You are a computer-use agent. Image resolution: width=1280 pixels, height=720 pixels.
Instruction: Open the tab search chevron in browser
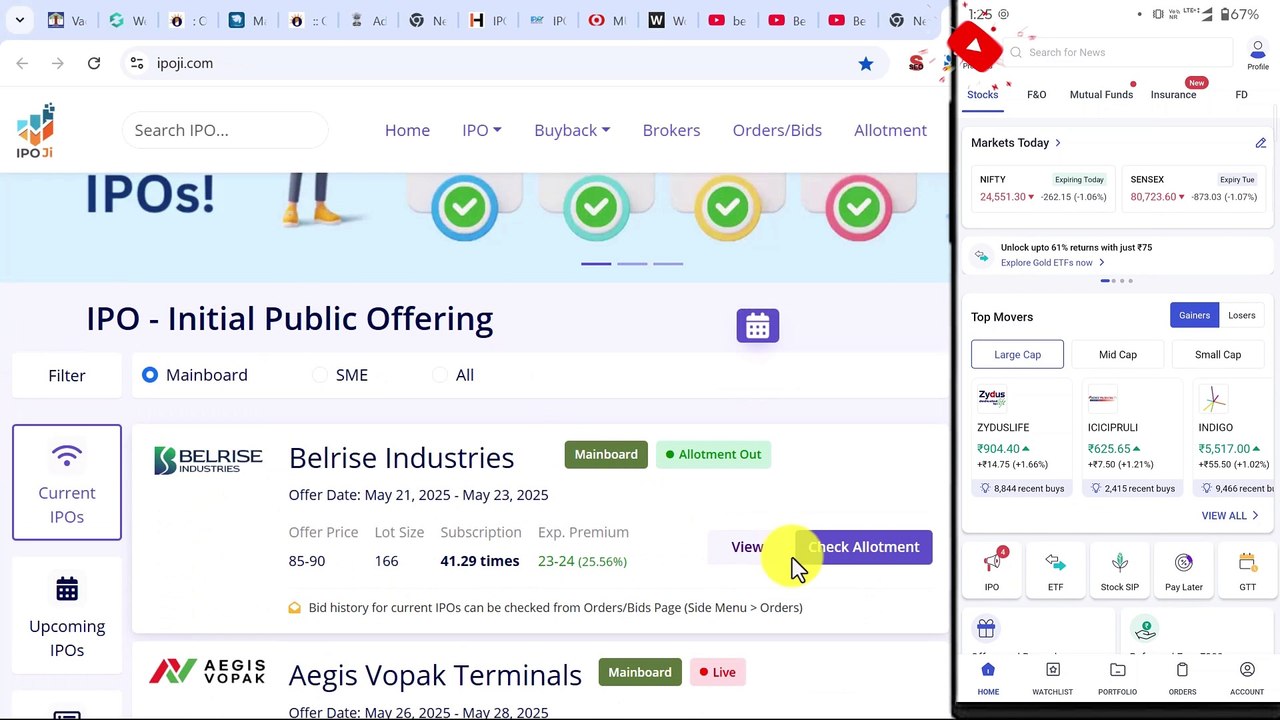(x=20, y=20)
